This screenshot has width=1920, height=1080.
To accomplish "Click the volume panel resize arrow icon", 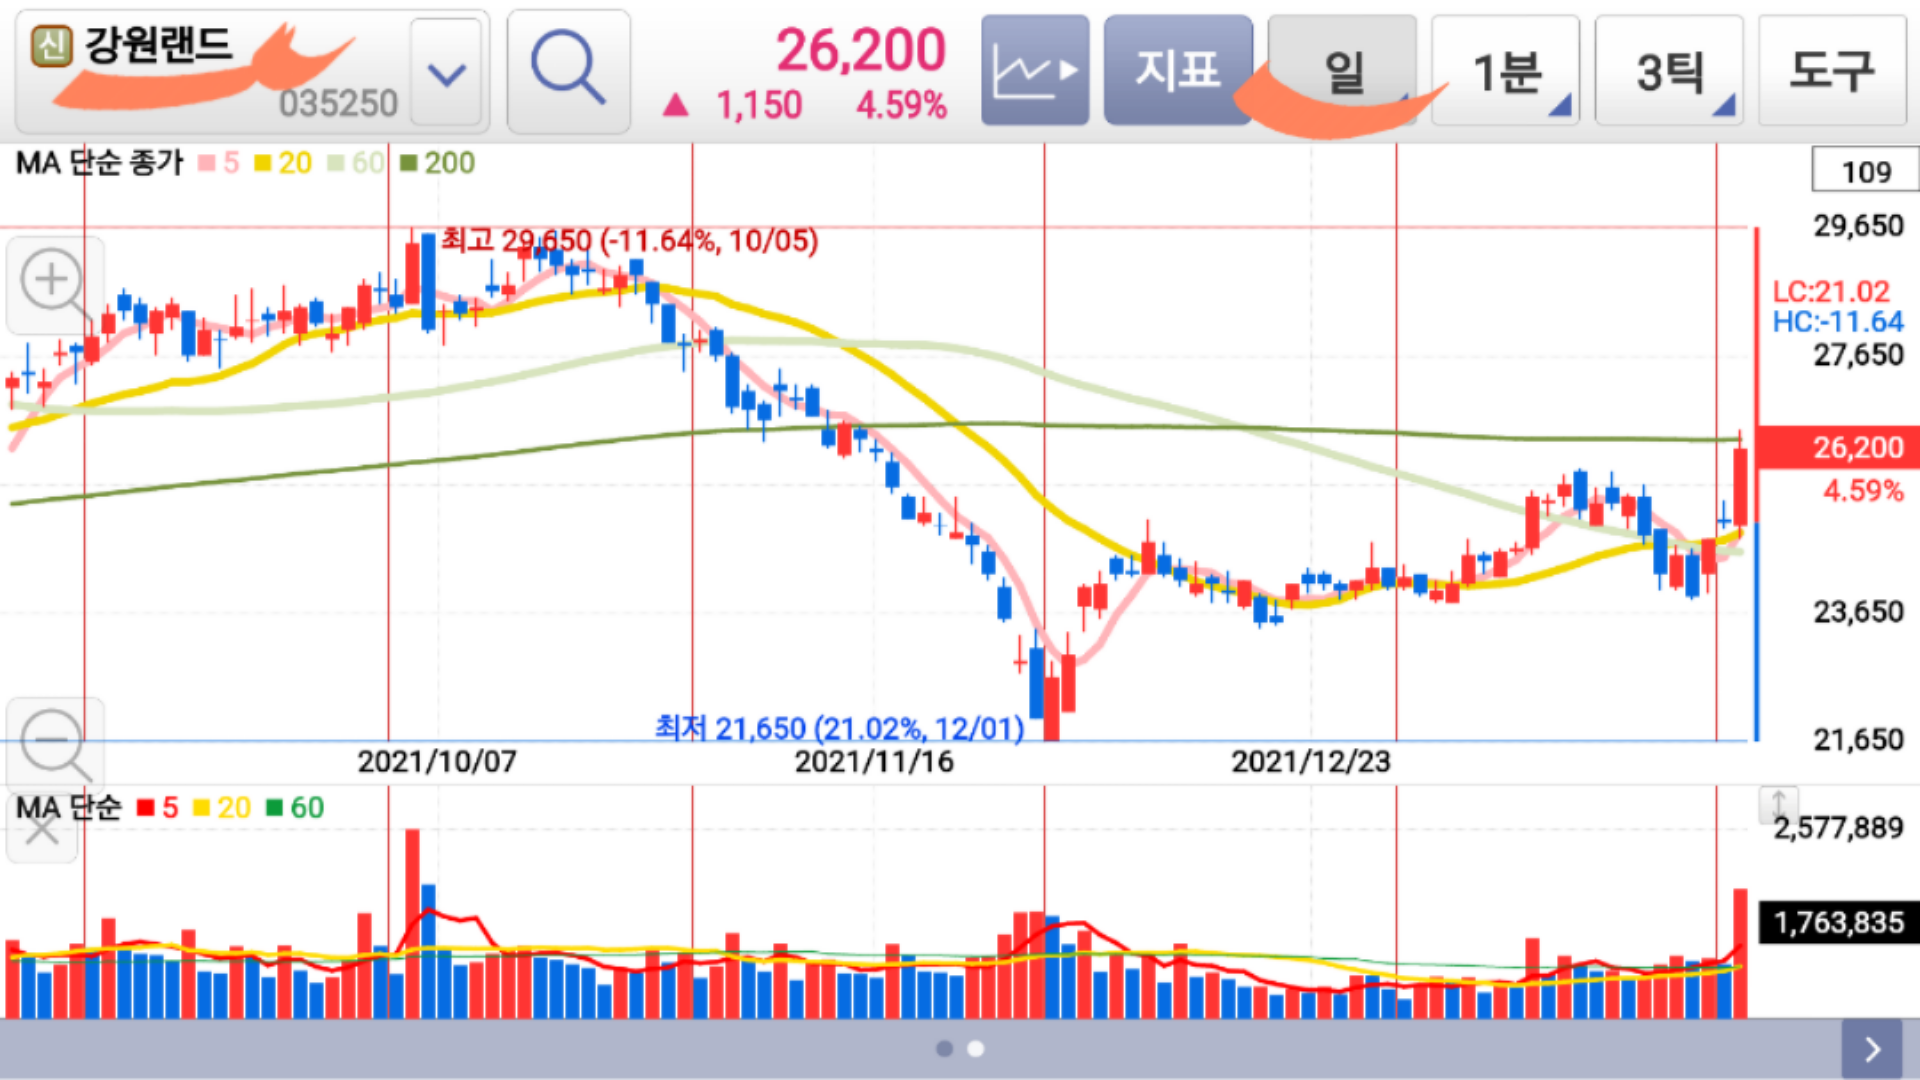I will point(1778,803).
